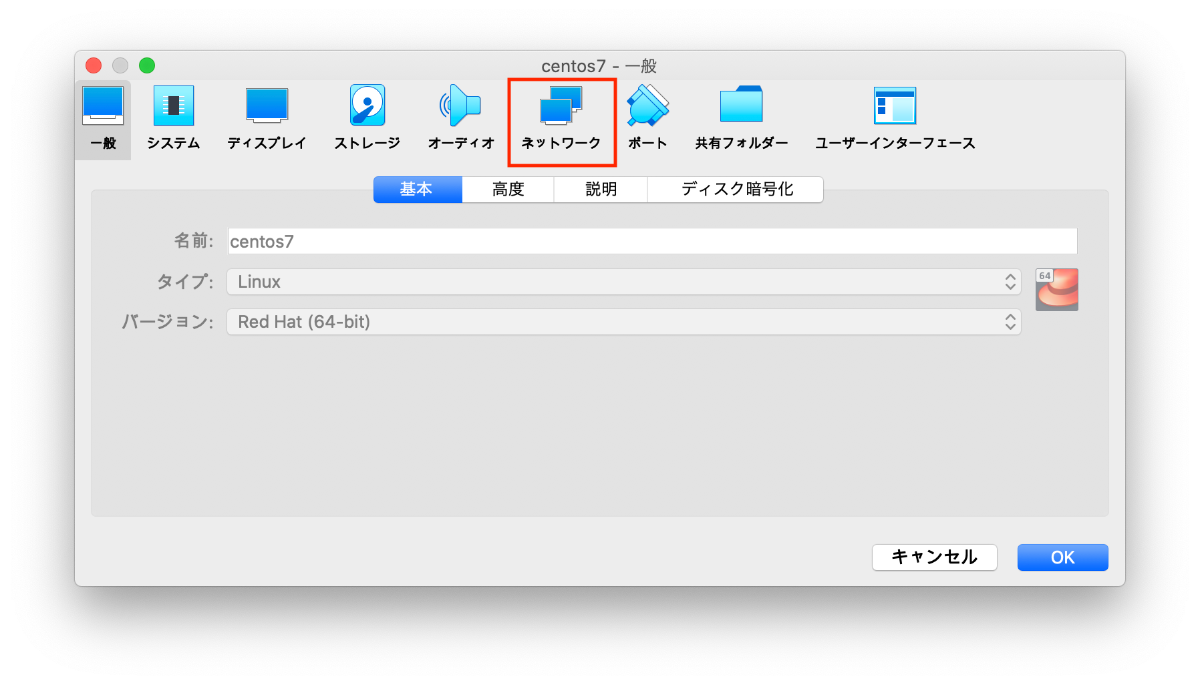Open the ユーザーインターフェース settings icon

[895, 119]
